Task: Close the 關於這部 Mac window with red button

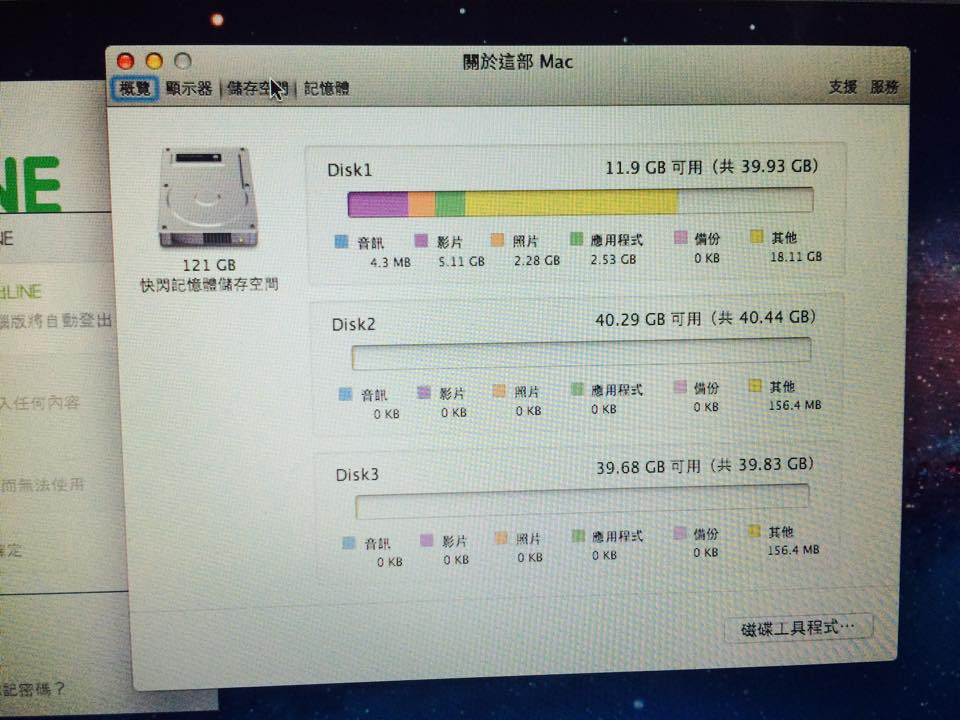Action: (x=125, y=62)
